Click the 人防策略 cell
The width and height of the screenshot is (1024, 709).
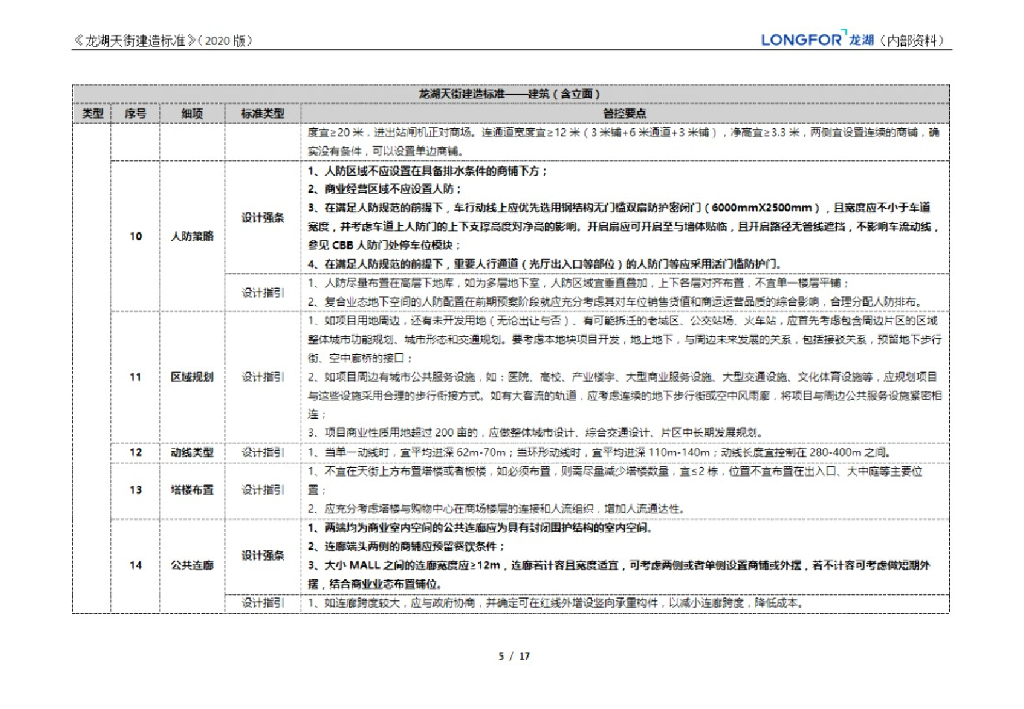tap(192, 236)
